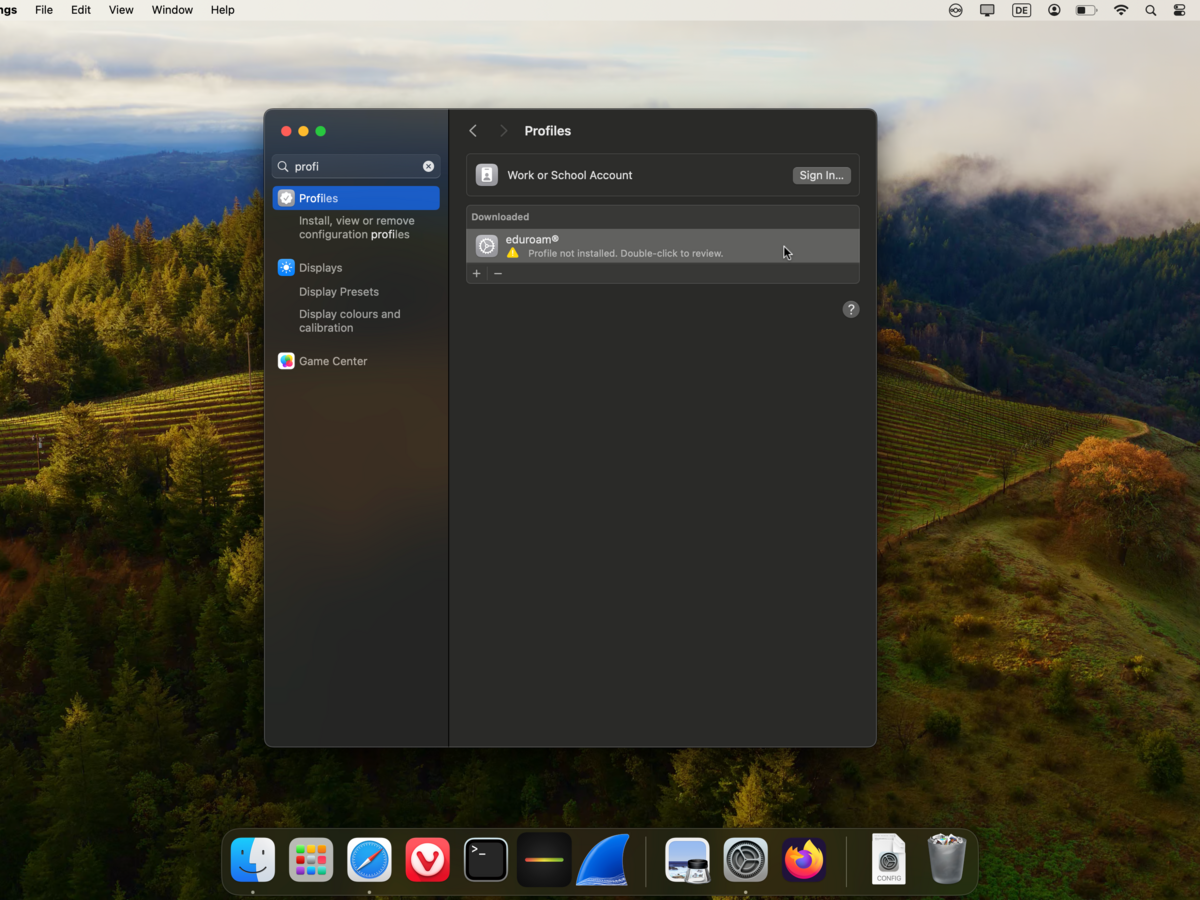1200x900 pixels.
Task: Select Profiles in the sidebar
Action: click(x=356, y=198)
